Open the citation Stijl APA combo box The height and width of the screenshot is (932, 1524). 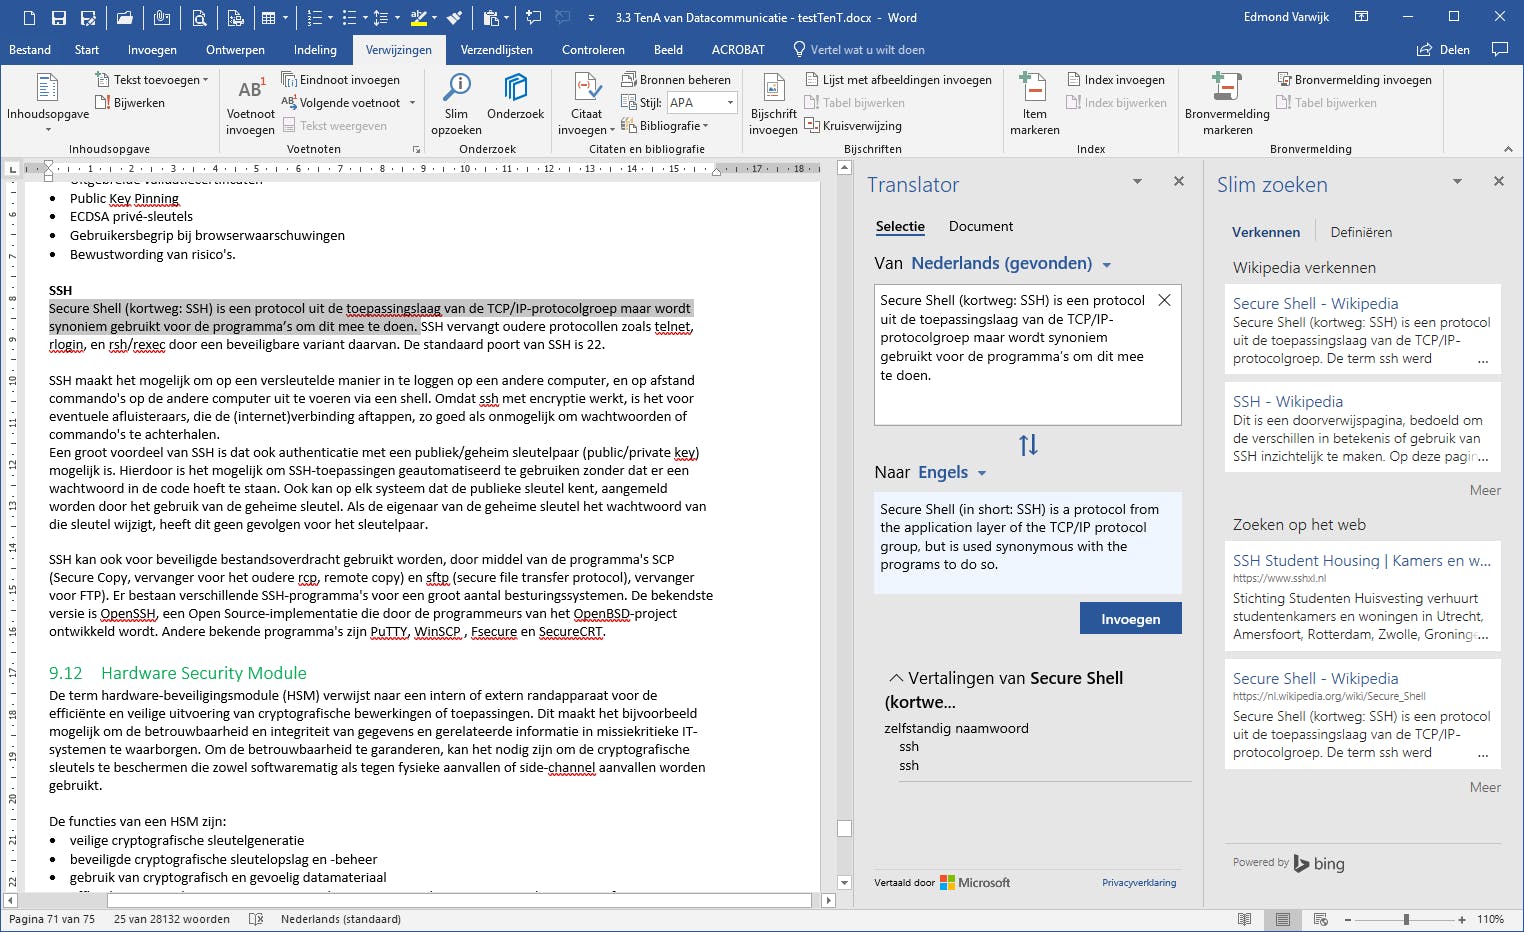(702, 103)
